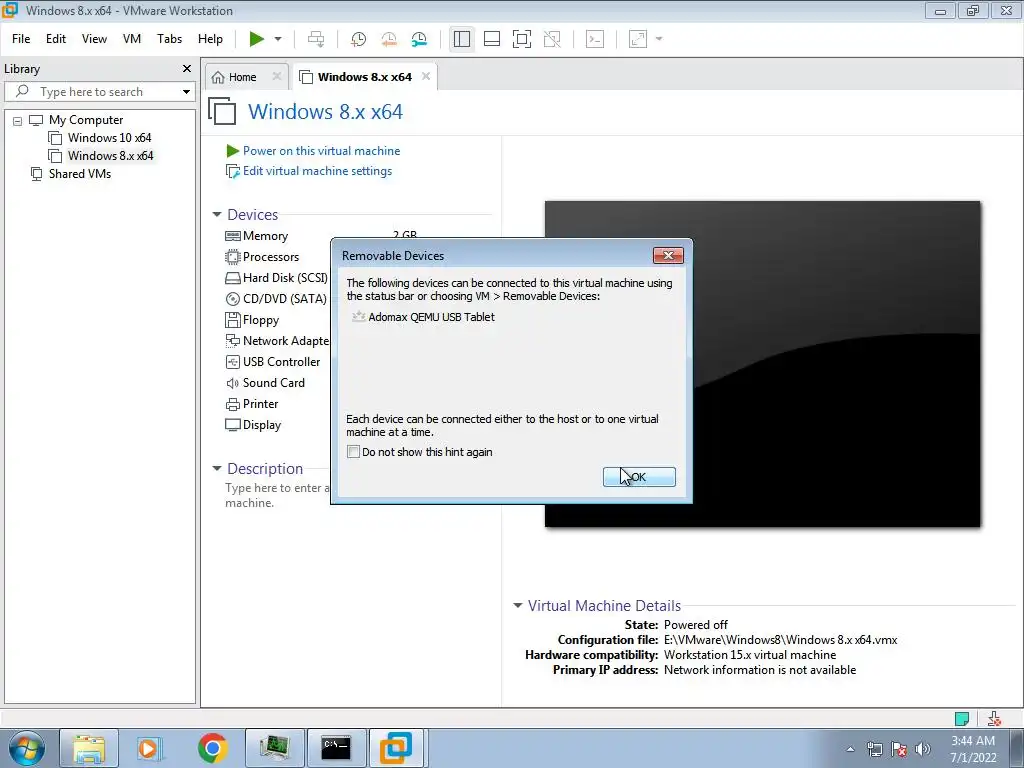
Task: Launch Google Chrome from the taskbar
Action: 213,748
